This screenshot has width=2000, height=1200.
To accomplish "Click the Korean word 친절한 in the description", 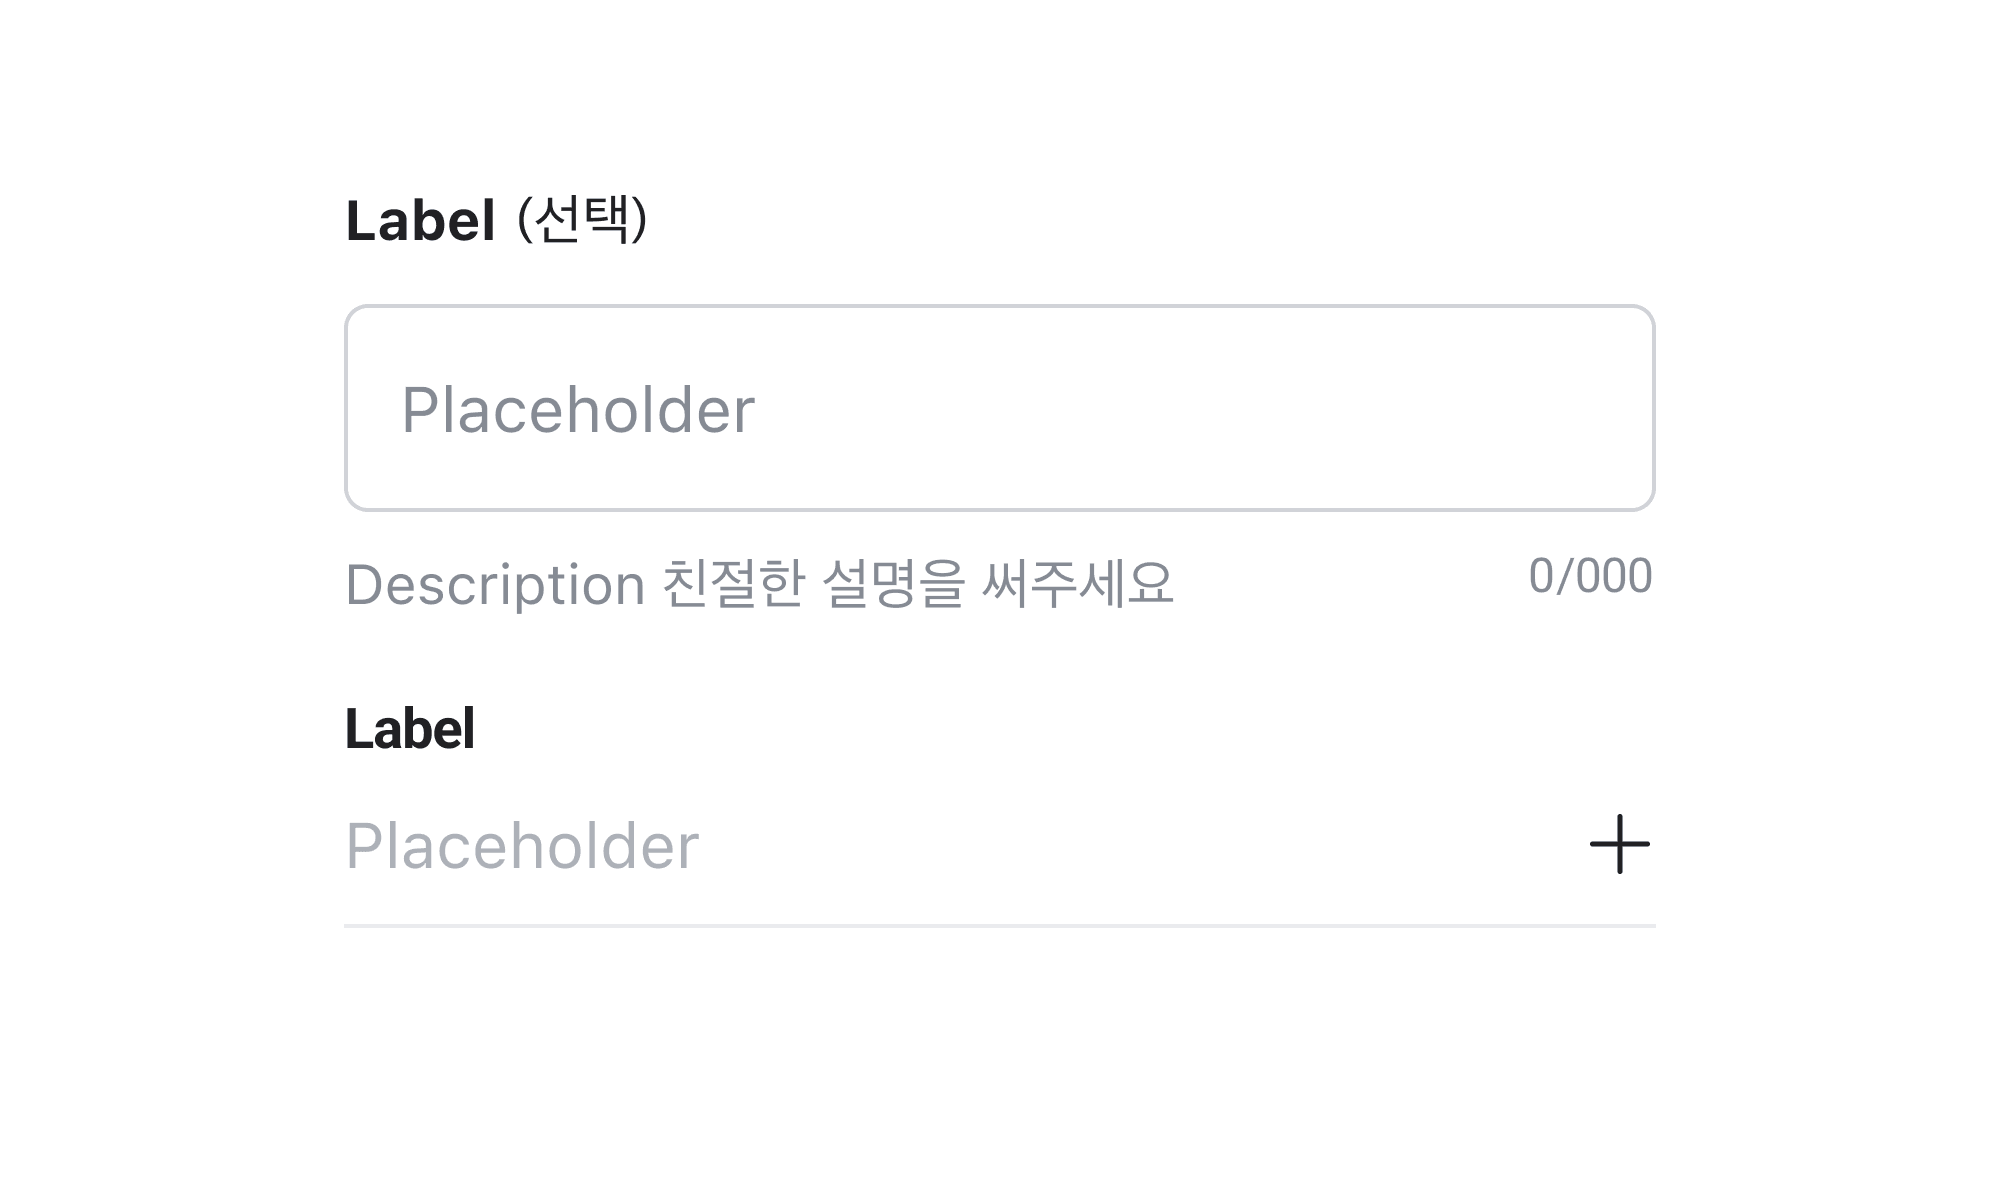I will point(733,584).
